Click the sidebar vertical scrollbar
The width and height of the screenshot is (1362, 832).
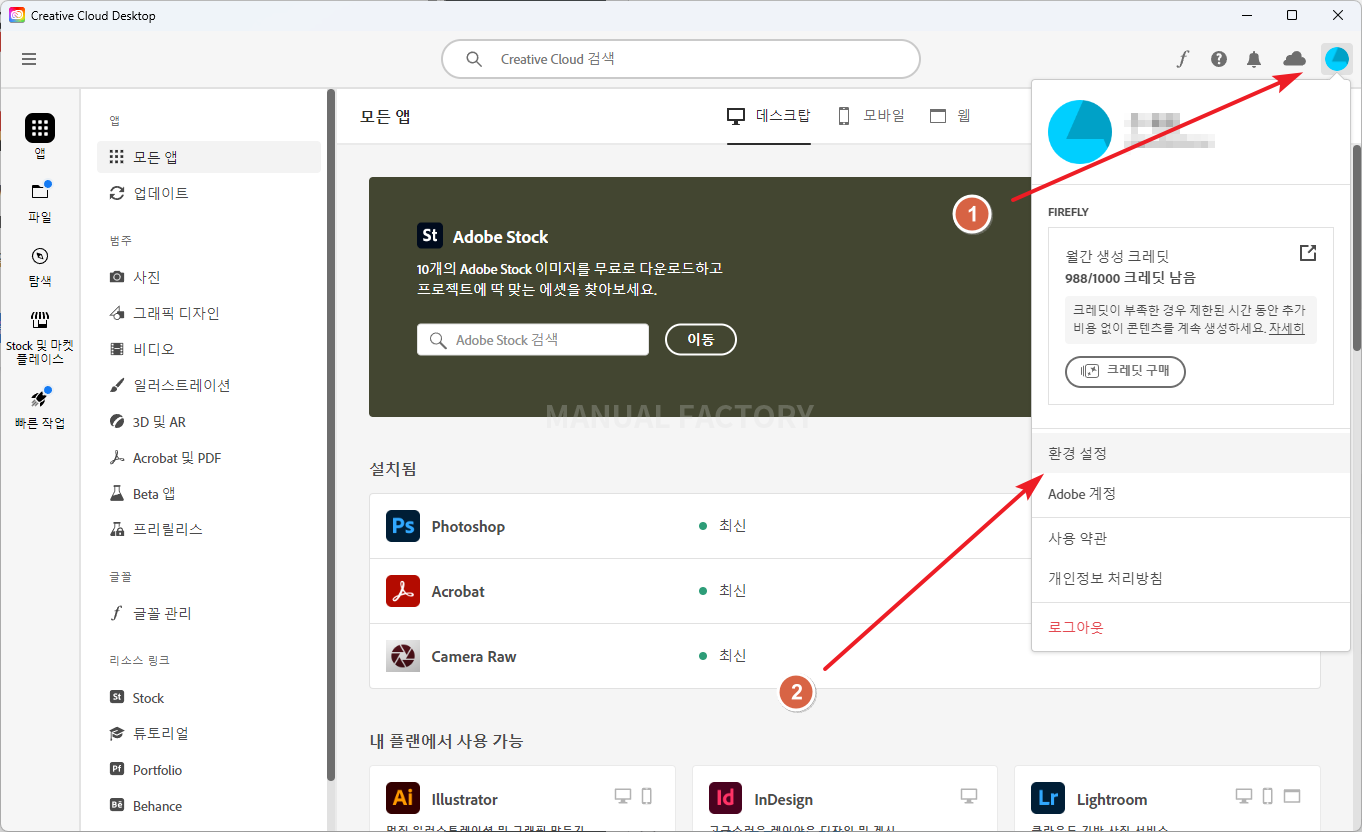(x=331, y=435)
